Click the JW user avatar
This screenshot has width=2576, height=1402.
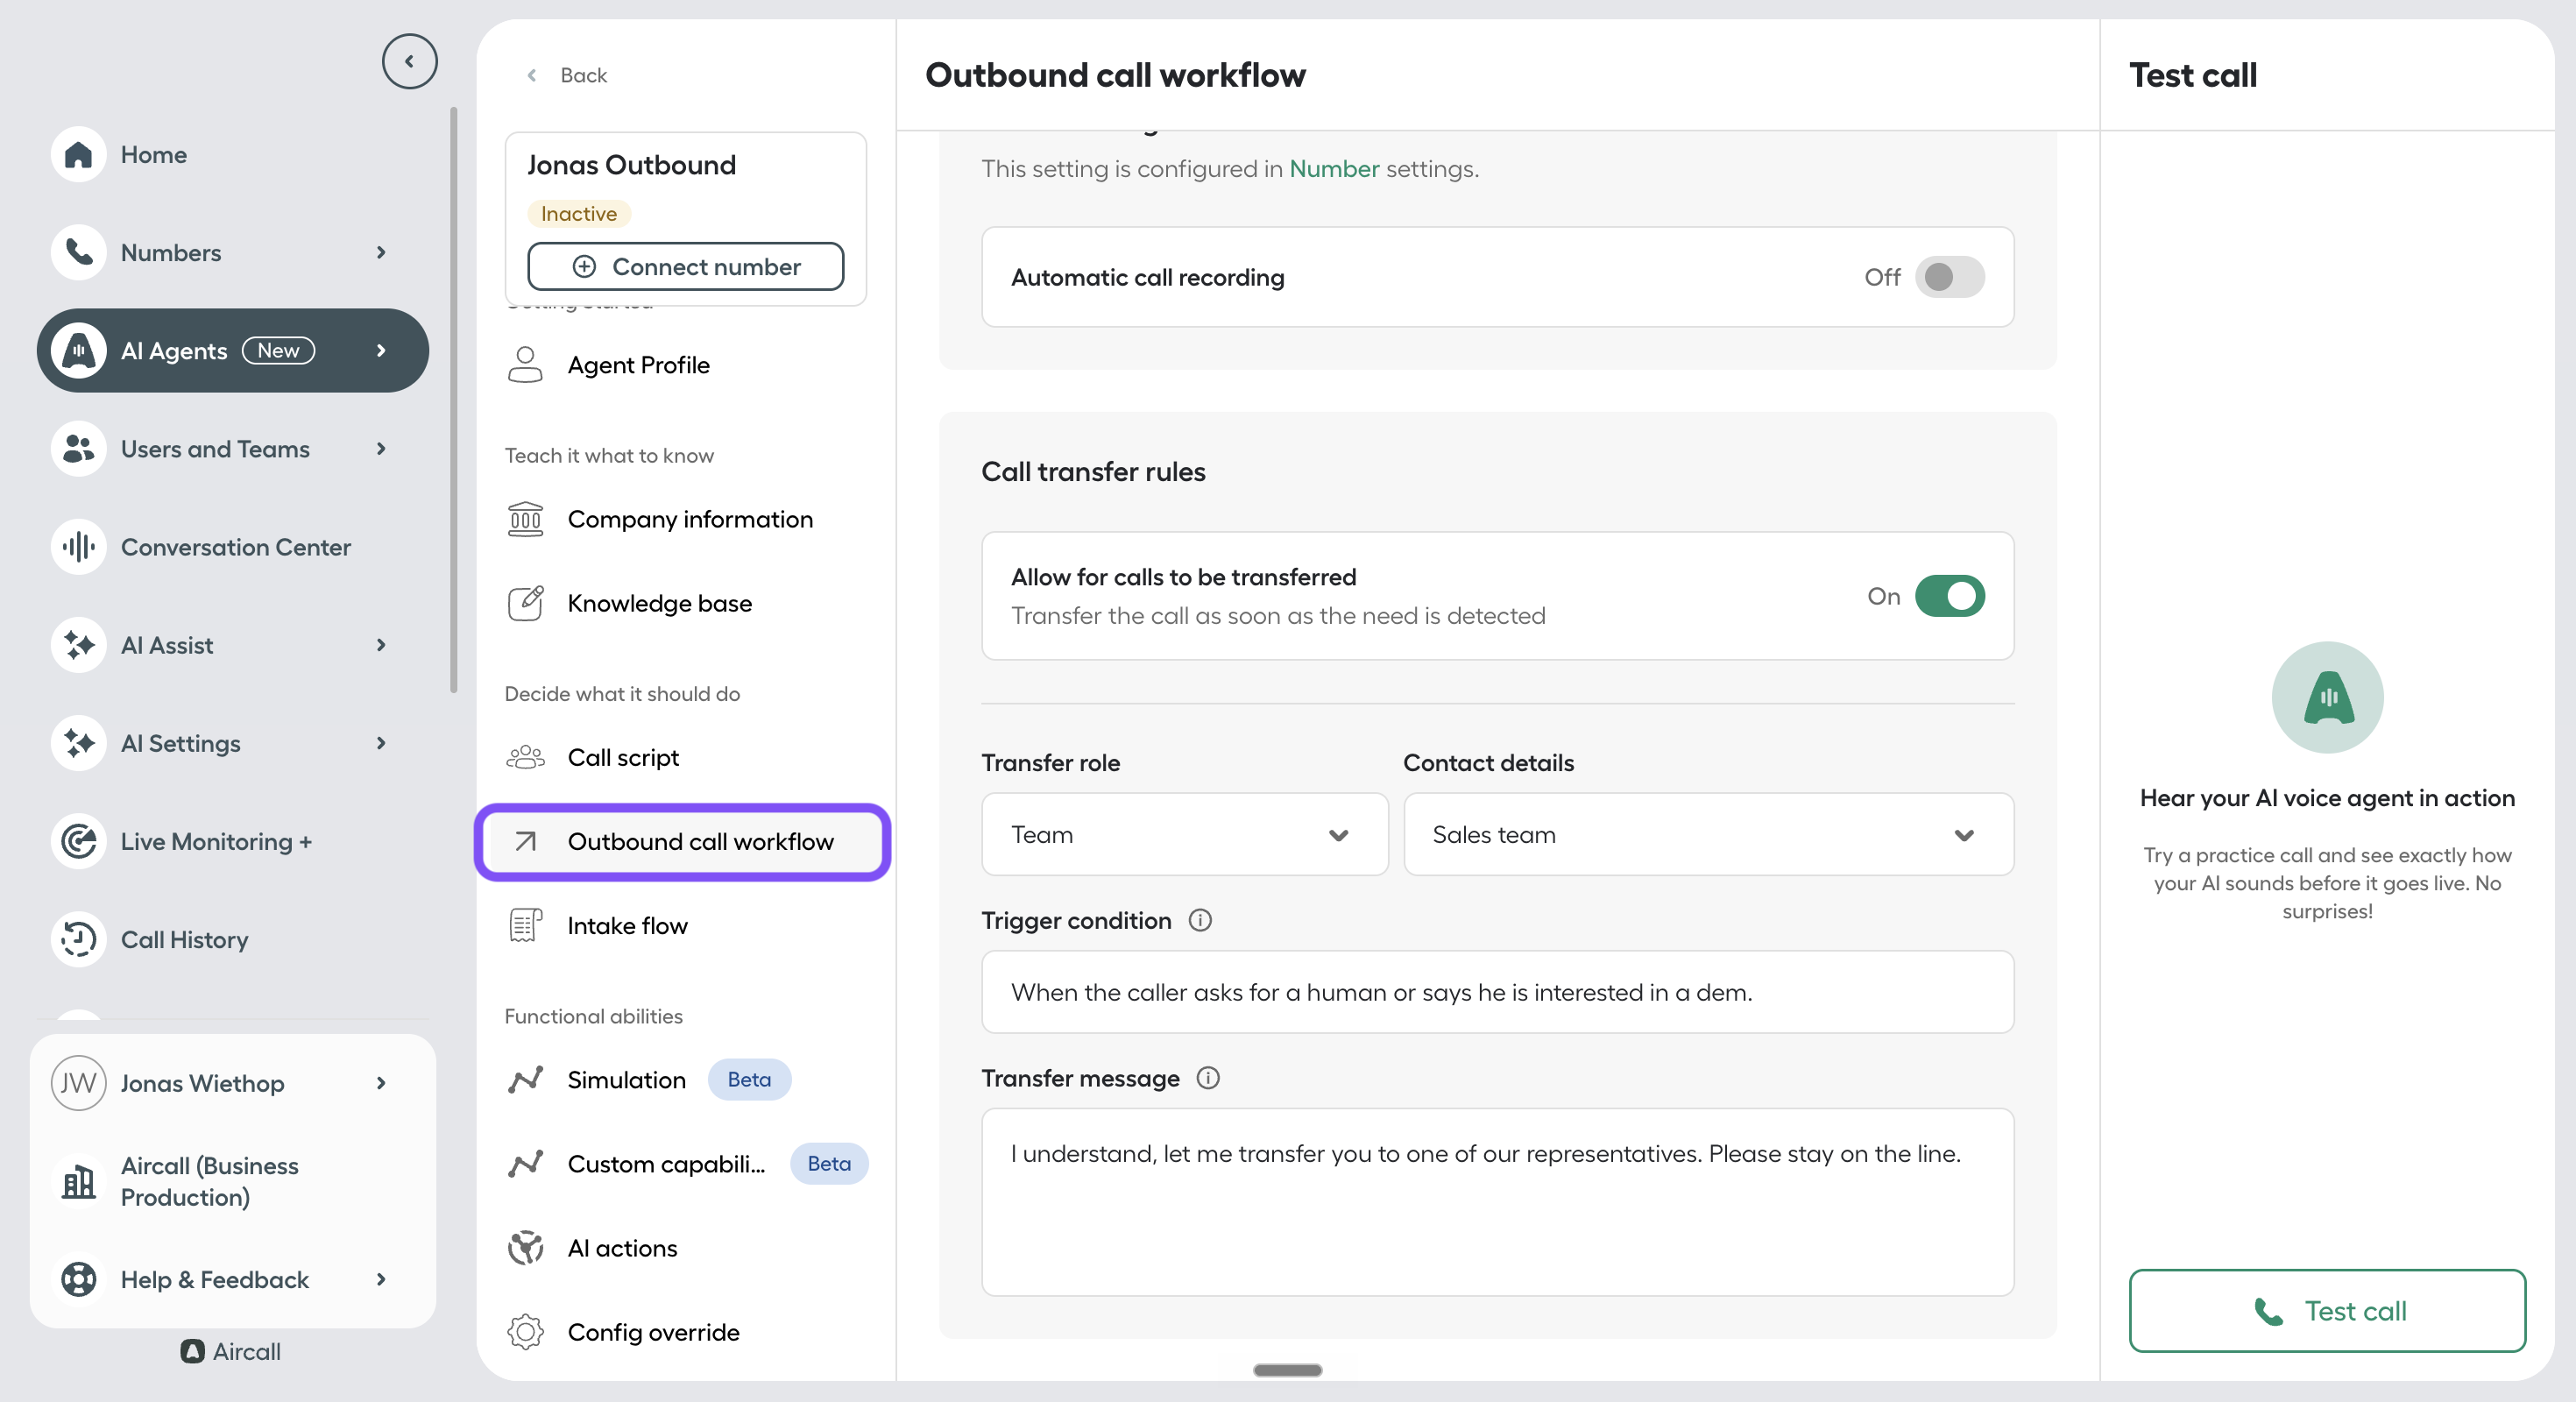[x=78, y=1083]
